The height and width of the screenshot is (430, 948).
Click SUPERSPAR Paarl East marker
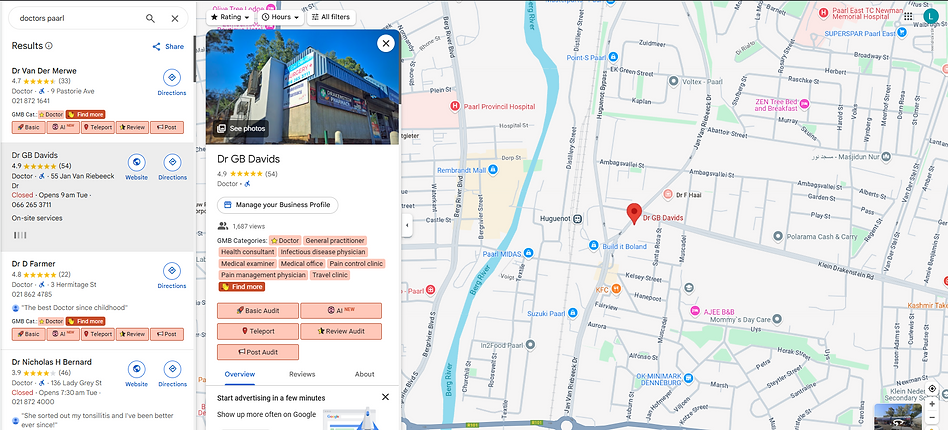904,33
